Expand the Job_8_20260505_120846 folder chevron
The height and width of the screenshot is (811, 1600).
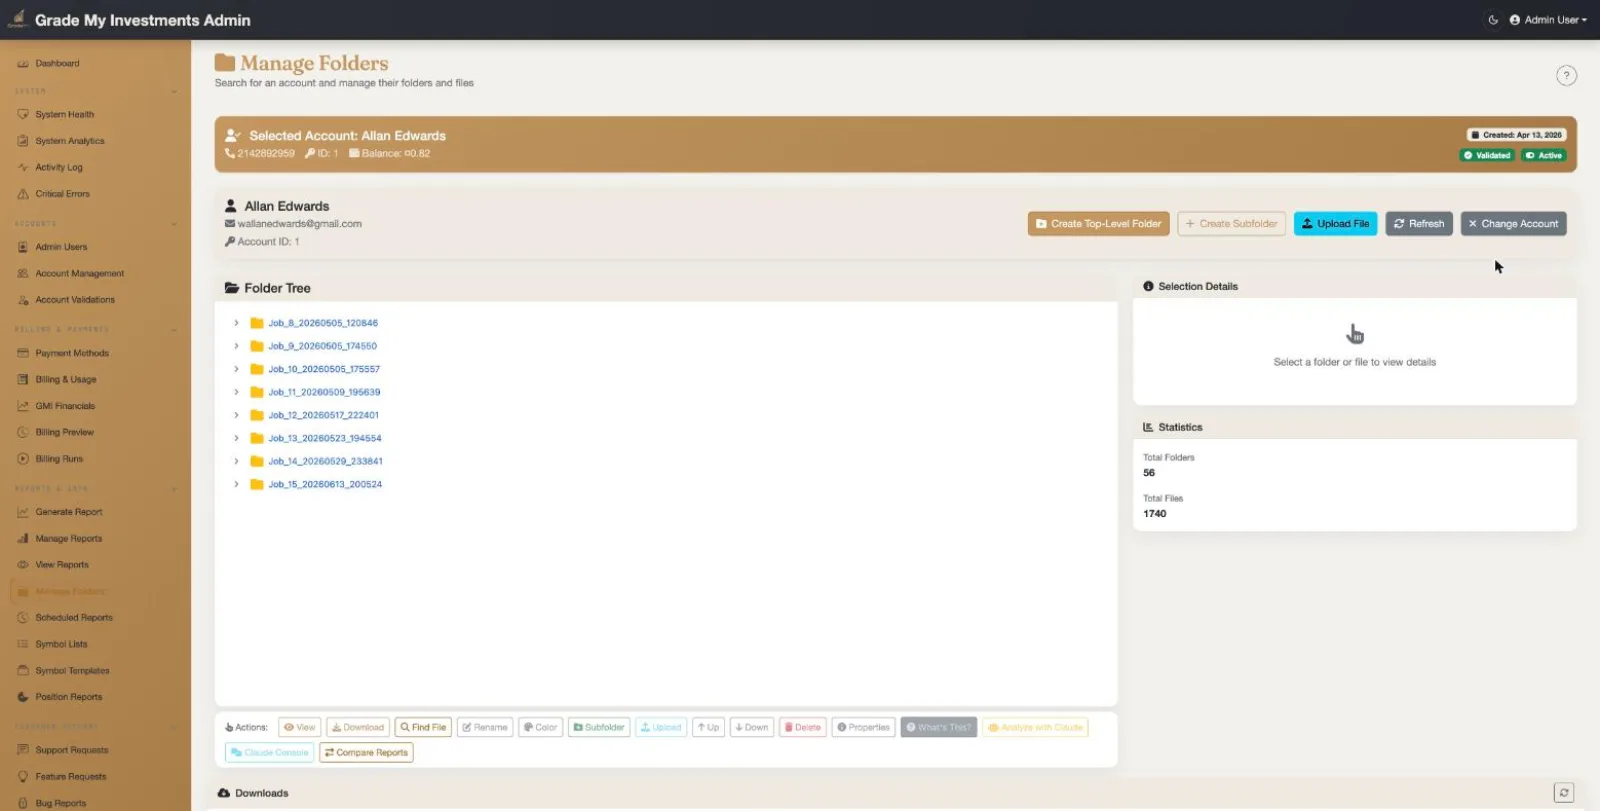tap(236, 323)
